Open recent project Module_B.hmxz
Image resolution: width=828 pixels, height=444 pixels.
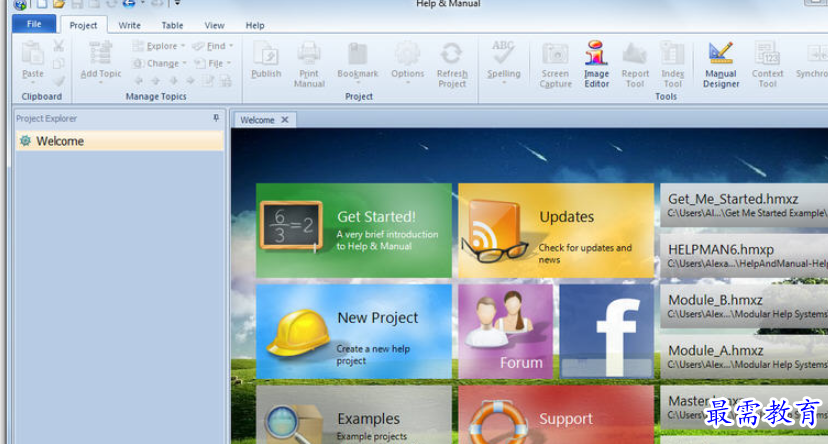point(744,306)
